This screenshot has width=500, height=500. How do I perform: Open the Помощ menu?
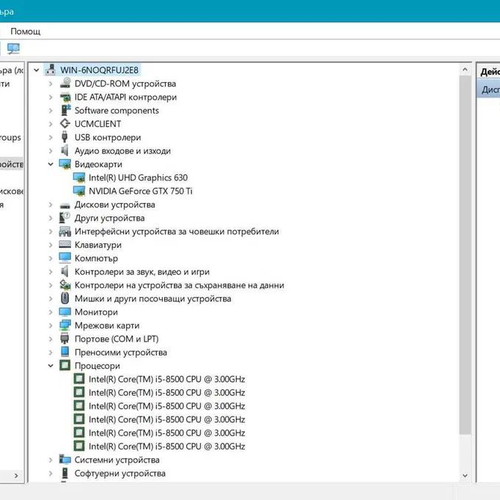coord(25,31)
